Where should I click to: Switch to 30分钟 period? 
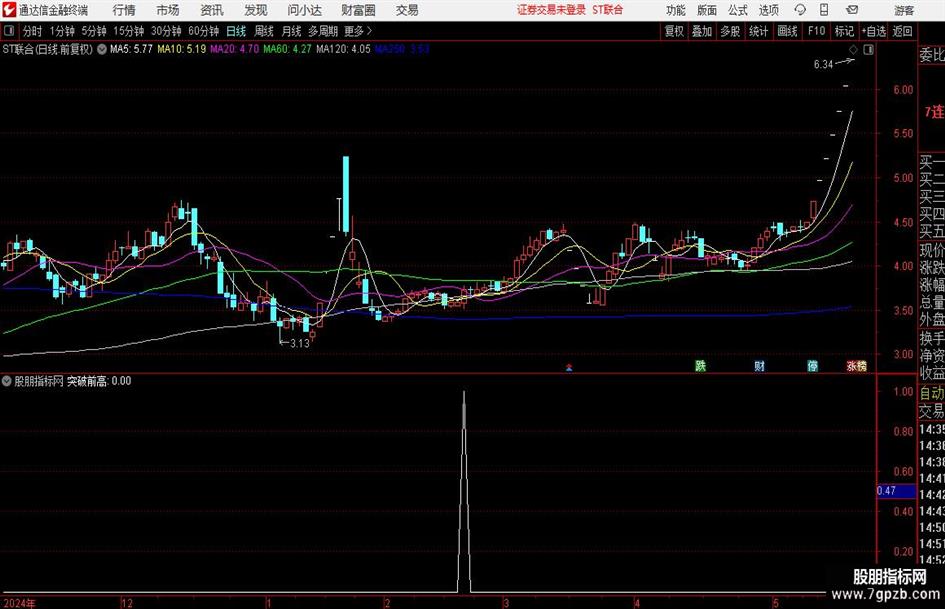click(166, 31)
